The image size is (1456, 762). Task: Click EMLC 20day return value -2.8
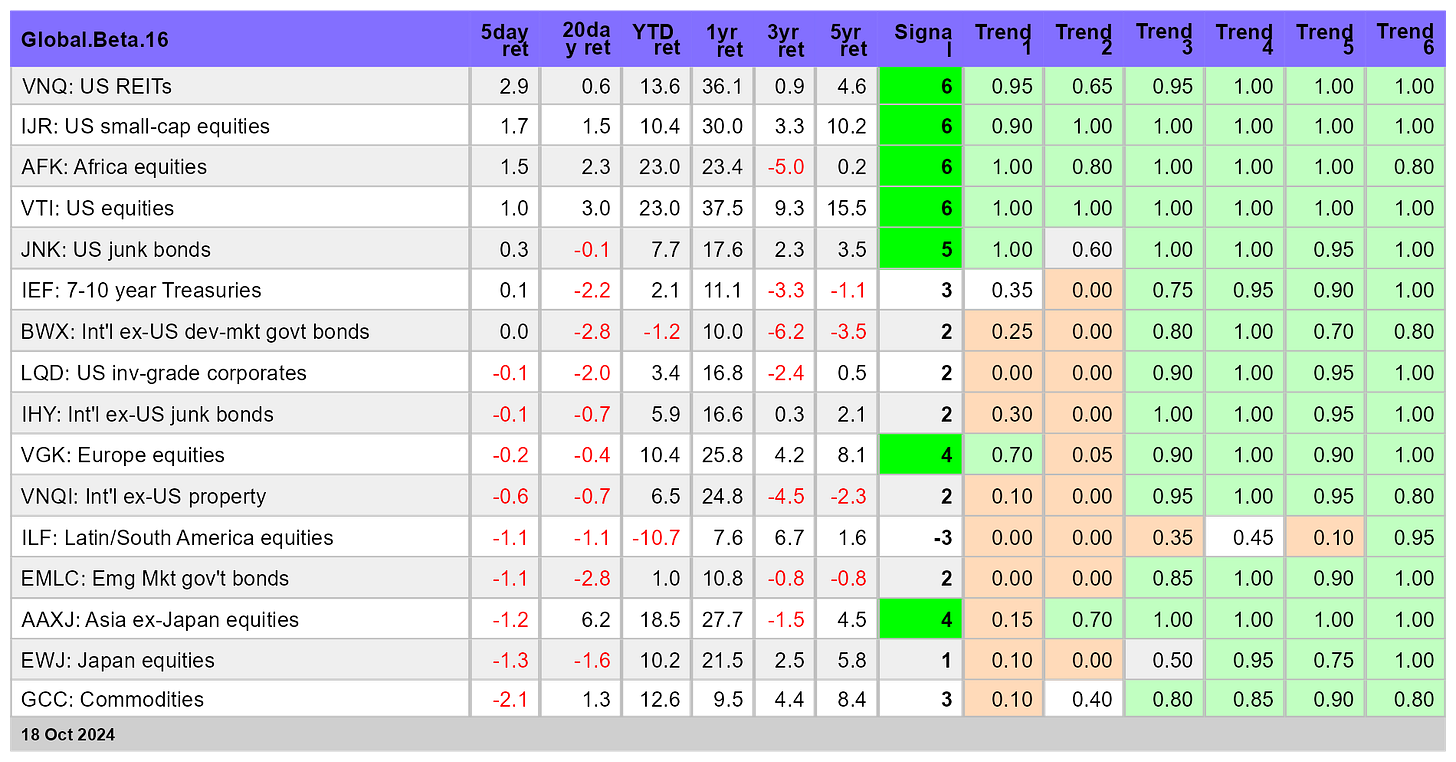(x=590, y=578)
